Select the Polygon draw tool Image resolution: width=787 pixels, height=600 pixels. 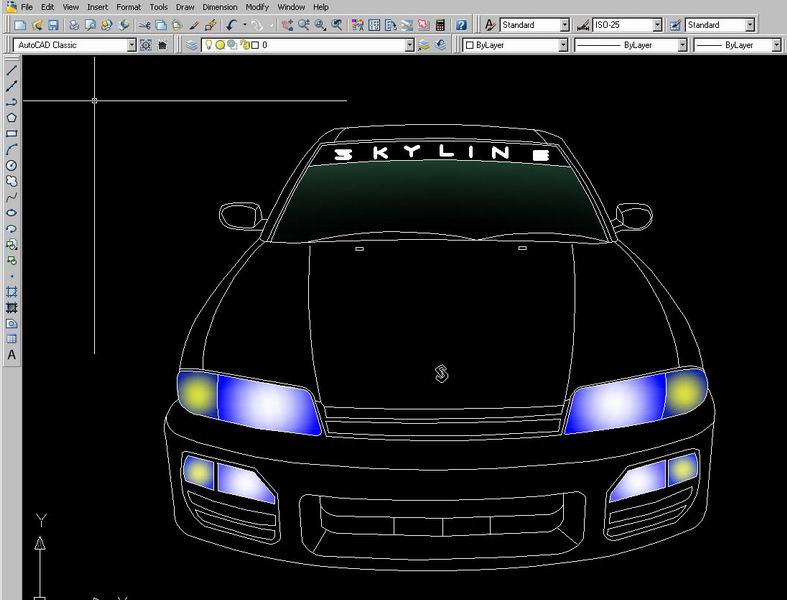[x=12, y=117]
